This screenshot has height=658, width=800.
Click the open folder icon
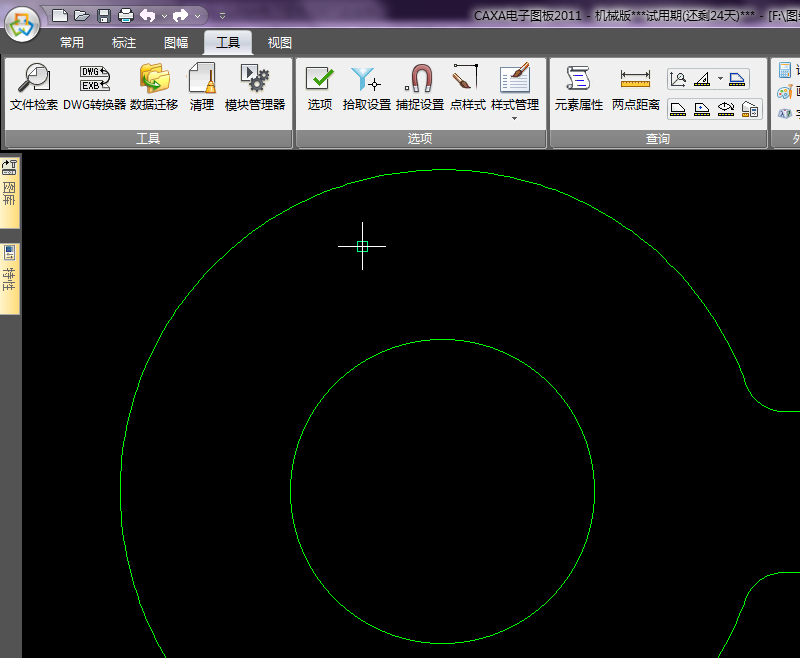(x=82, y=16)
